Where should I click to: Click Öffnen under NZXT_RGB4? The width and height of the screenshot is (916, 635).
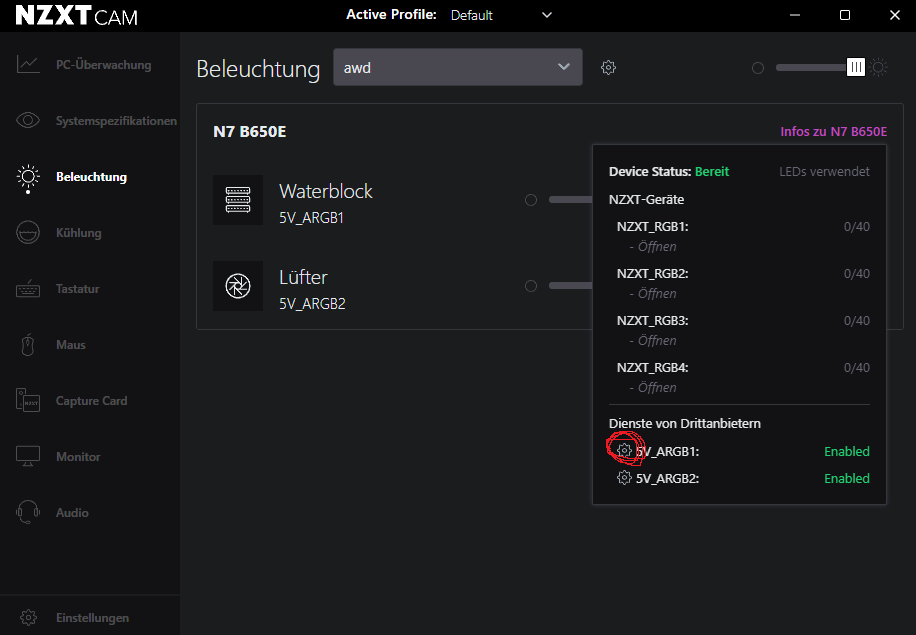click(657, 387)
